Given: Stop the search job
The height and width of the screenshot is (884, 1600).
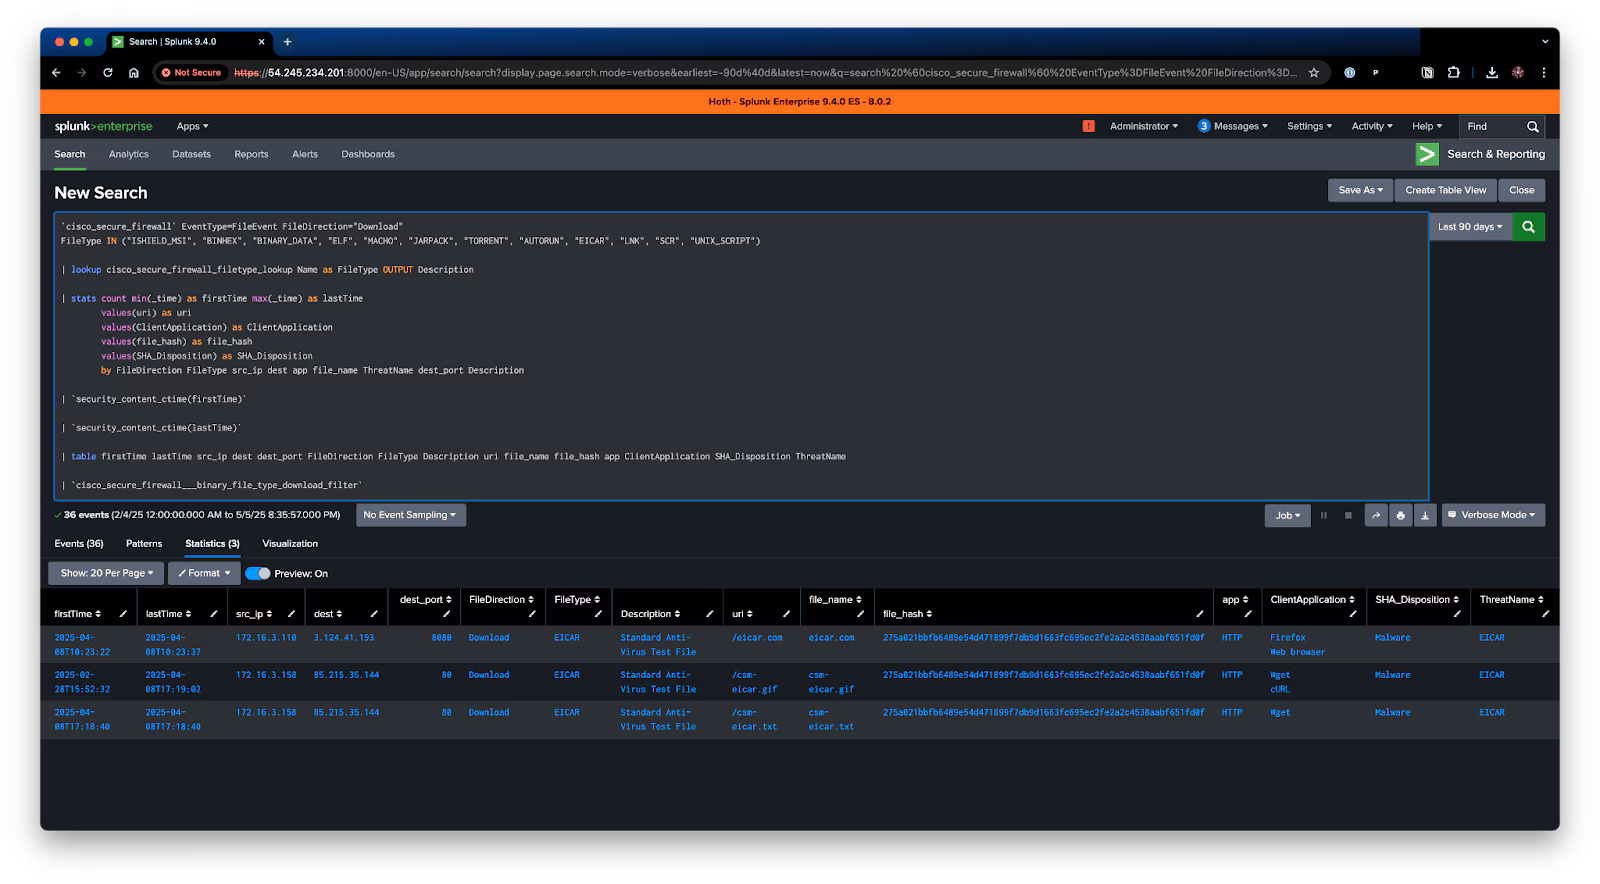Looking at the screenshot, I should click(1348, 515).
